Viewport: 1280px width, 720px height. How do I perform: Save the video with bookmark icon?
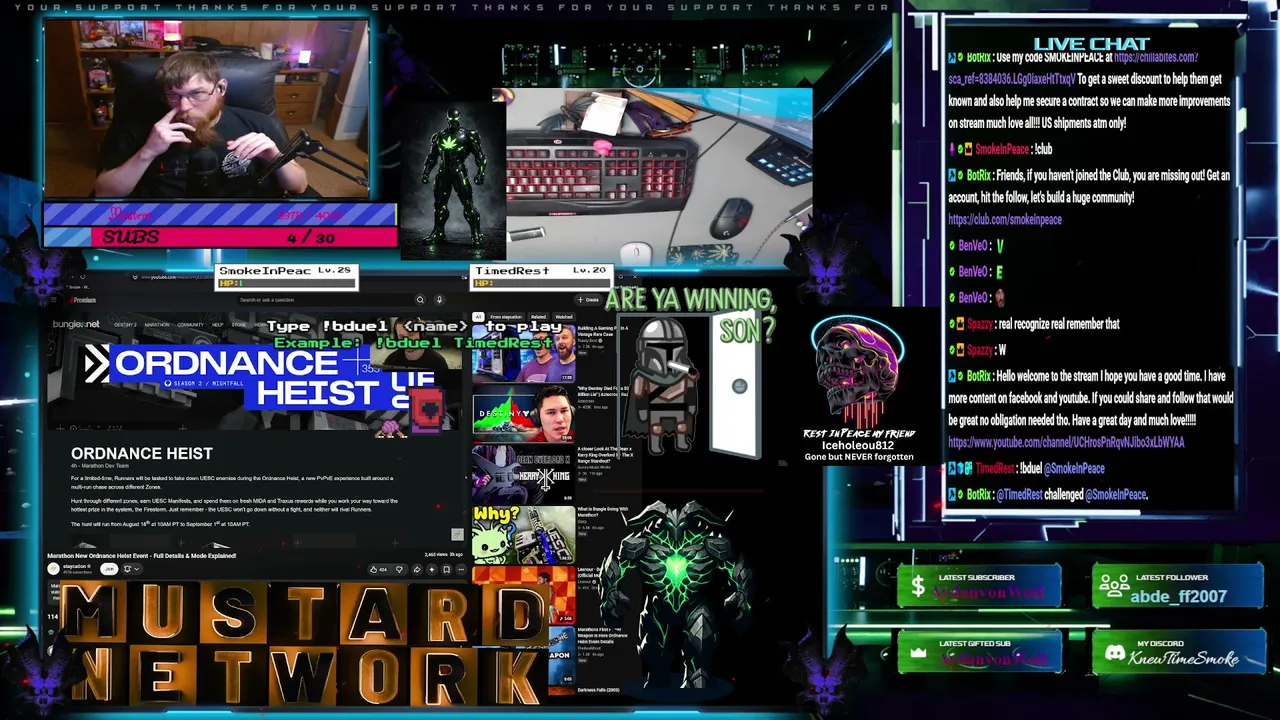446,569
